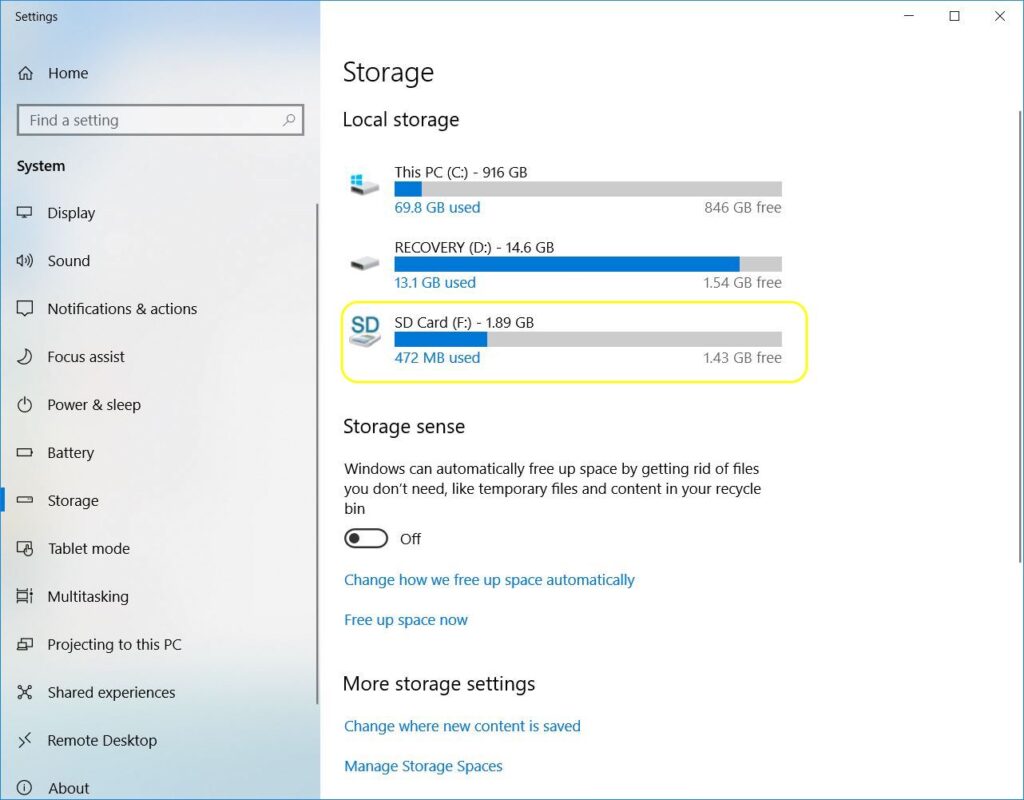Image resolution: width=1024 pixels, height=800 pixels.
Task: Click the Display icon in sidebar
Action: [x=26, y=213]
